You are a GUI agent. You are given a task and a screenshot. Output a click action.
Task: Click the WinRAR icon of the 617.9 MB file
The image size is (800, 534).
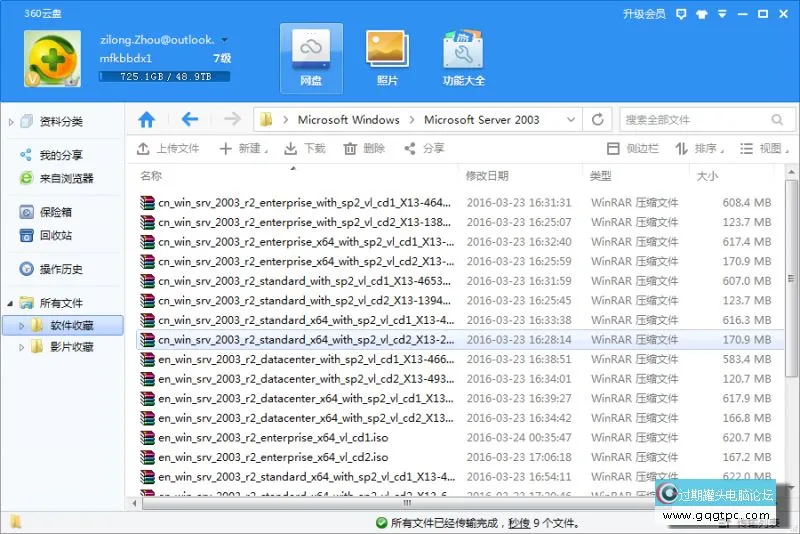tap(147, 398)
